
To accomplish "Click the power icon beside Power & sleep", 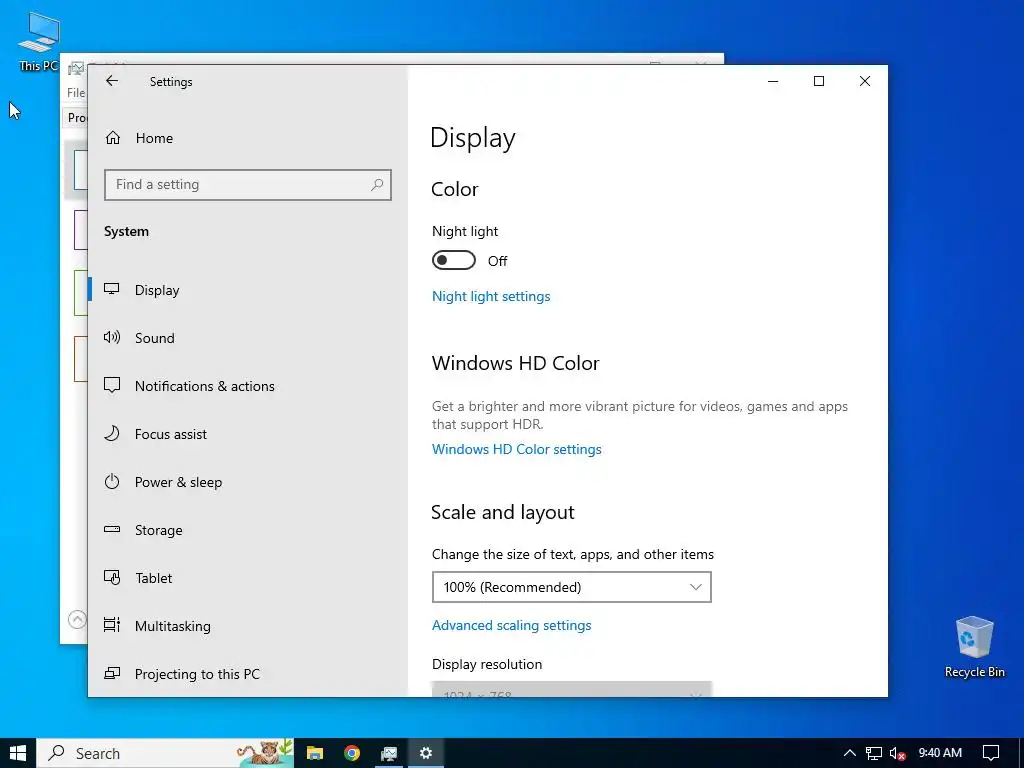I will coord(112,481).
